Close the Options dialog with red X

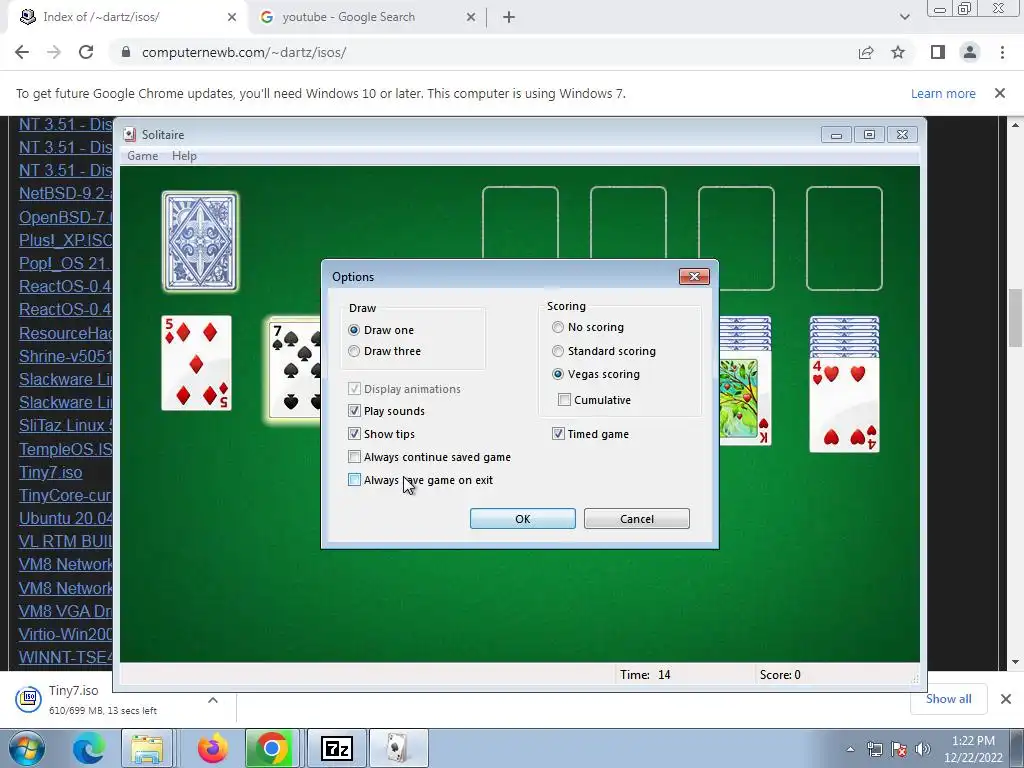[694, 276]
